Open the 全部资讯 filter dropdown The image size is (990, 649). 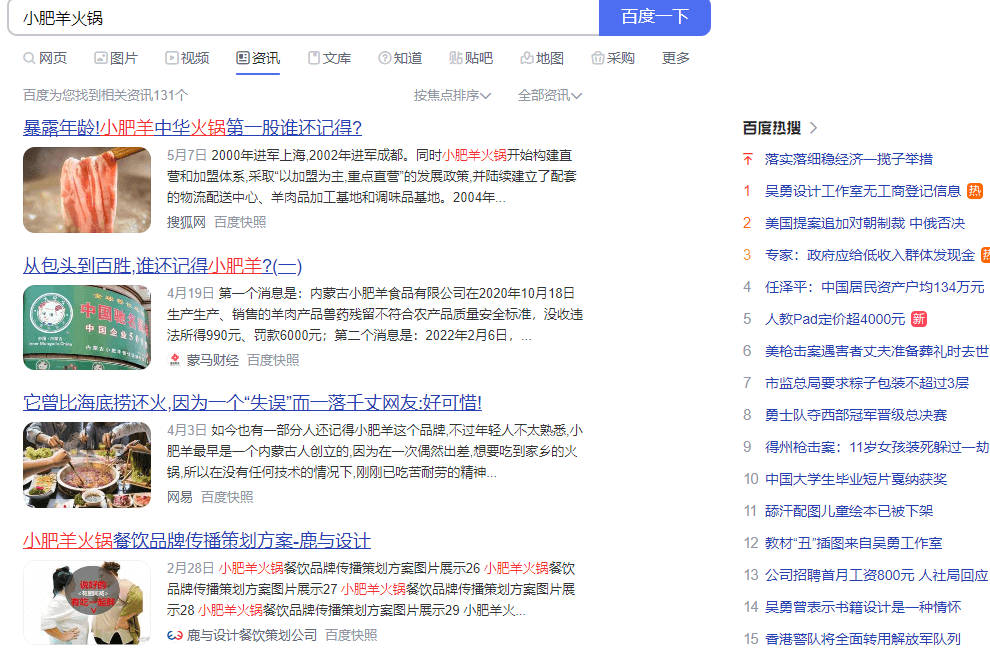coord(549,95)
